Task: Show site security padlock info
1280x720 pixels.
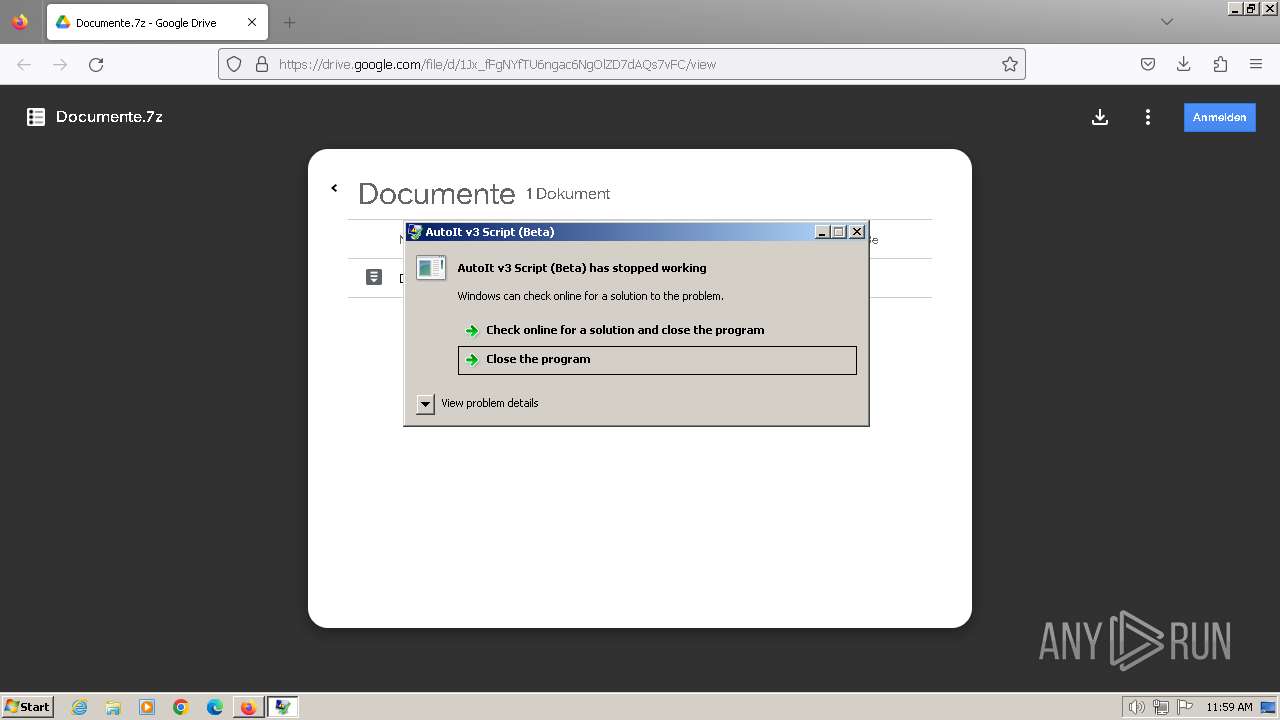Action: [262, 64]
